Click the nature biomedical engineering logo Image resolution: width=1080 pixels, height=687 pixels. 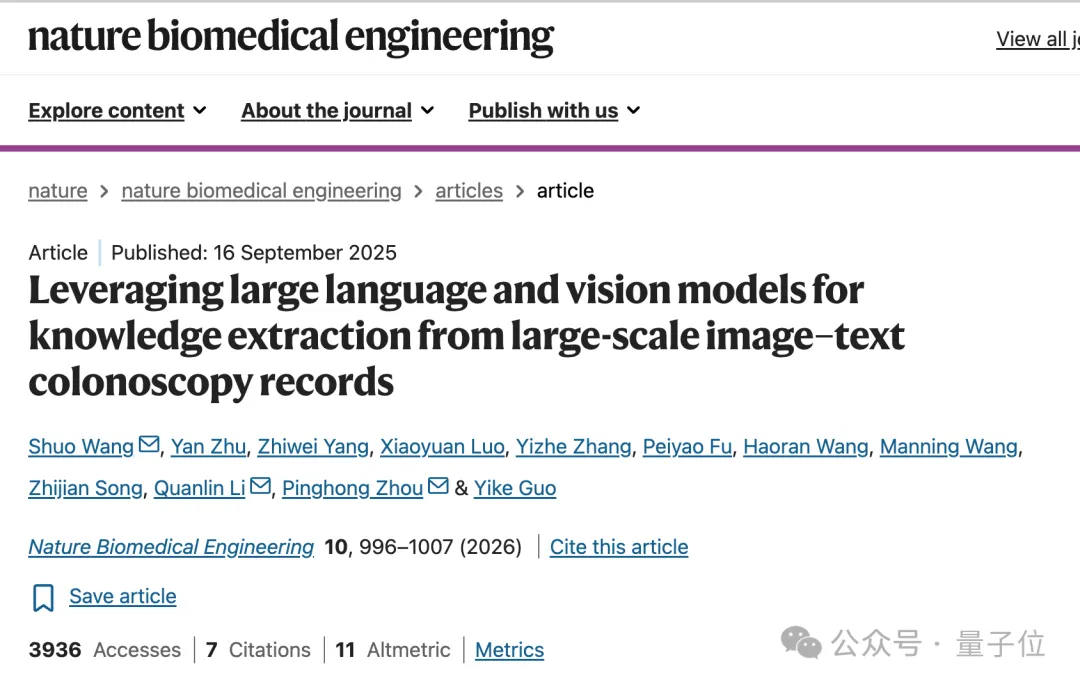pos(291,37)
